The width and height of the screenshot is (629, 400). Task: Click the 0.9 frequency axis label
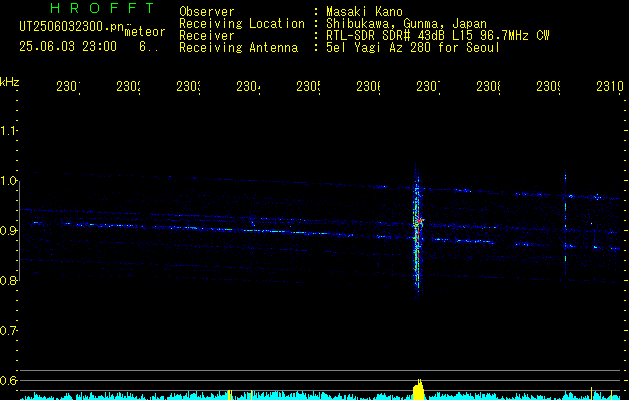click(8, 230)
